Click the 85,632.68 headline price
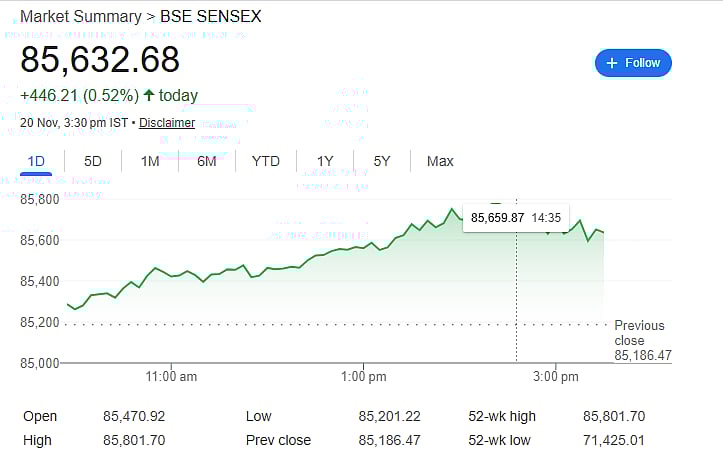This screenshot has width=723, height=467. pyautogui.click(x=100, y=60)
